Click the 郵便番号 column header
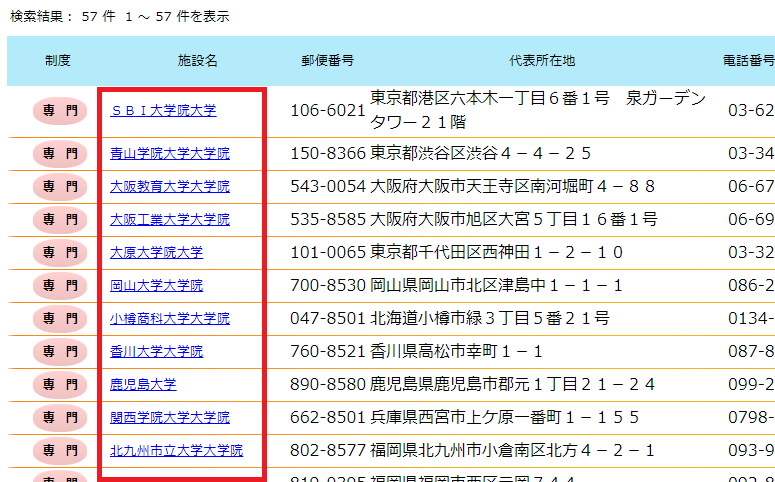The image size is (775, 482). click(328, 61)
